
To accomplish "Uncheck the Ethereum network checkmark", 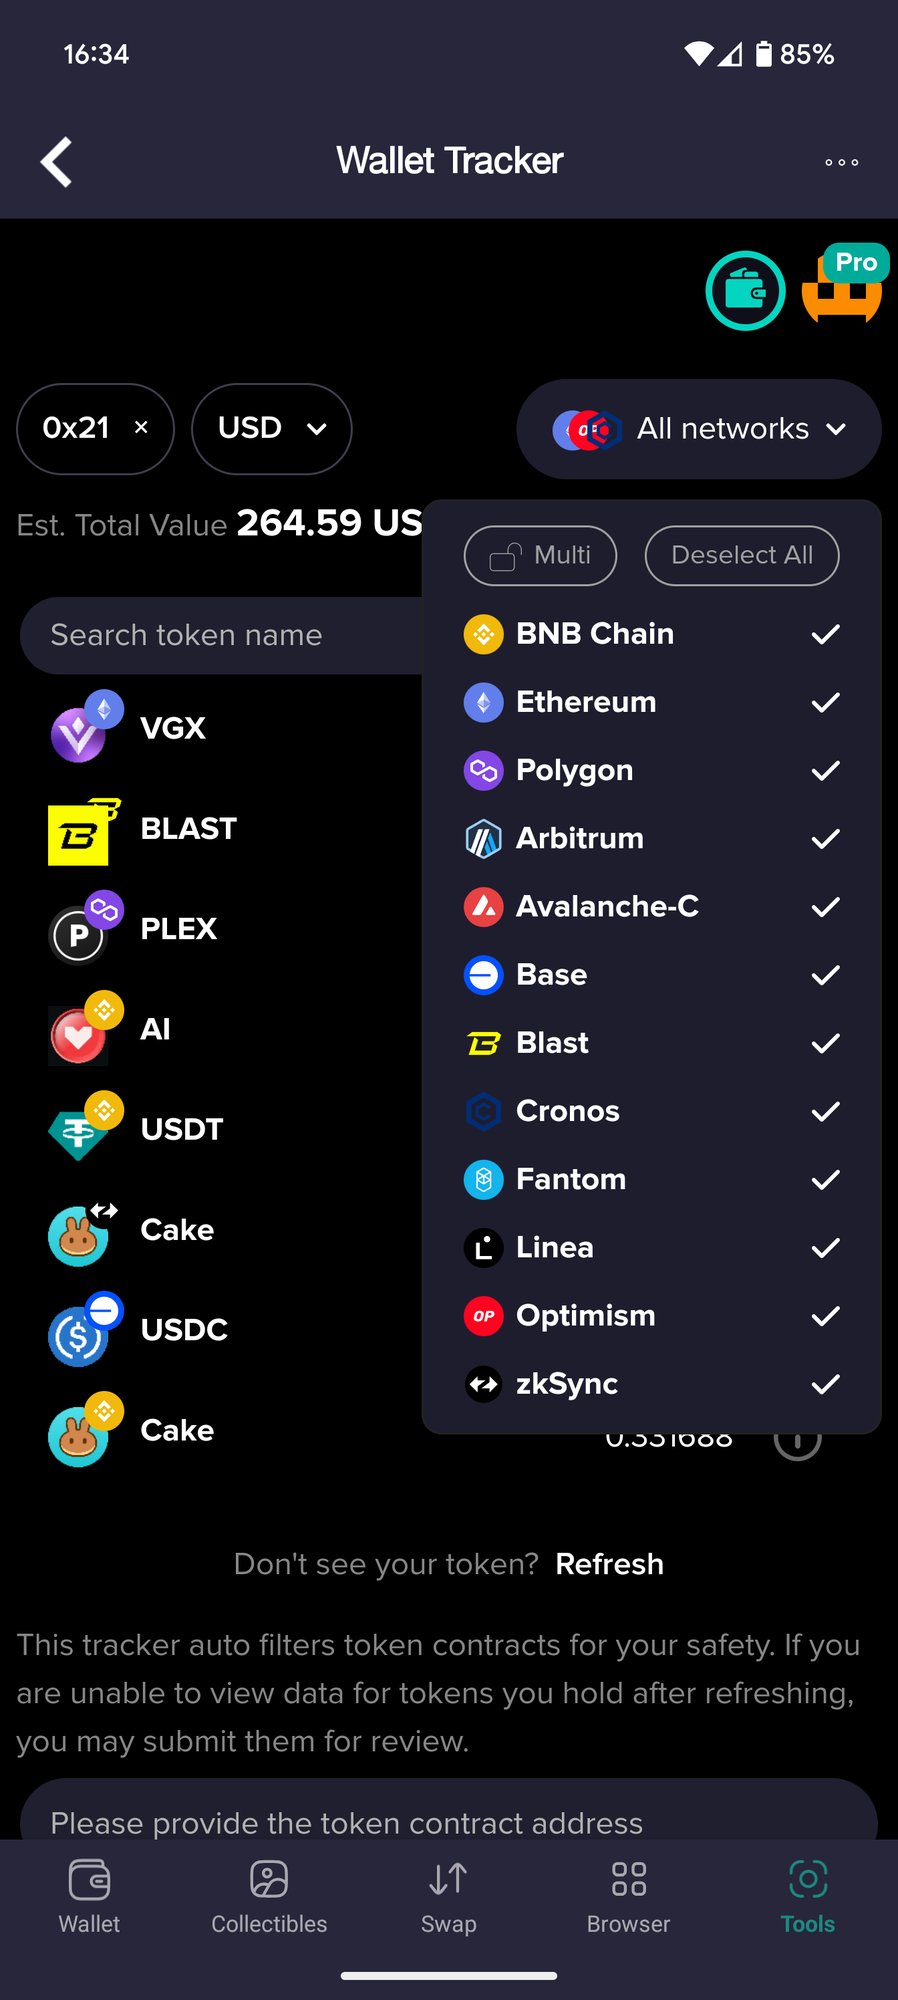I will (825, 703).
